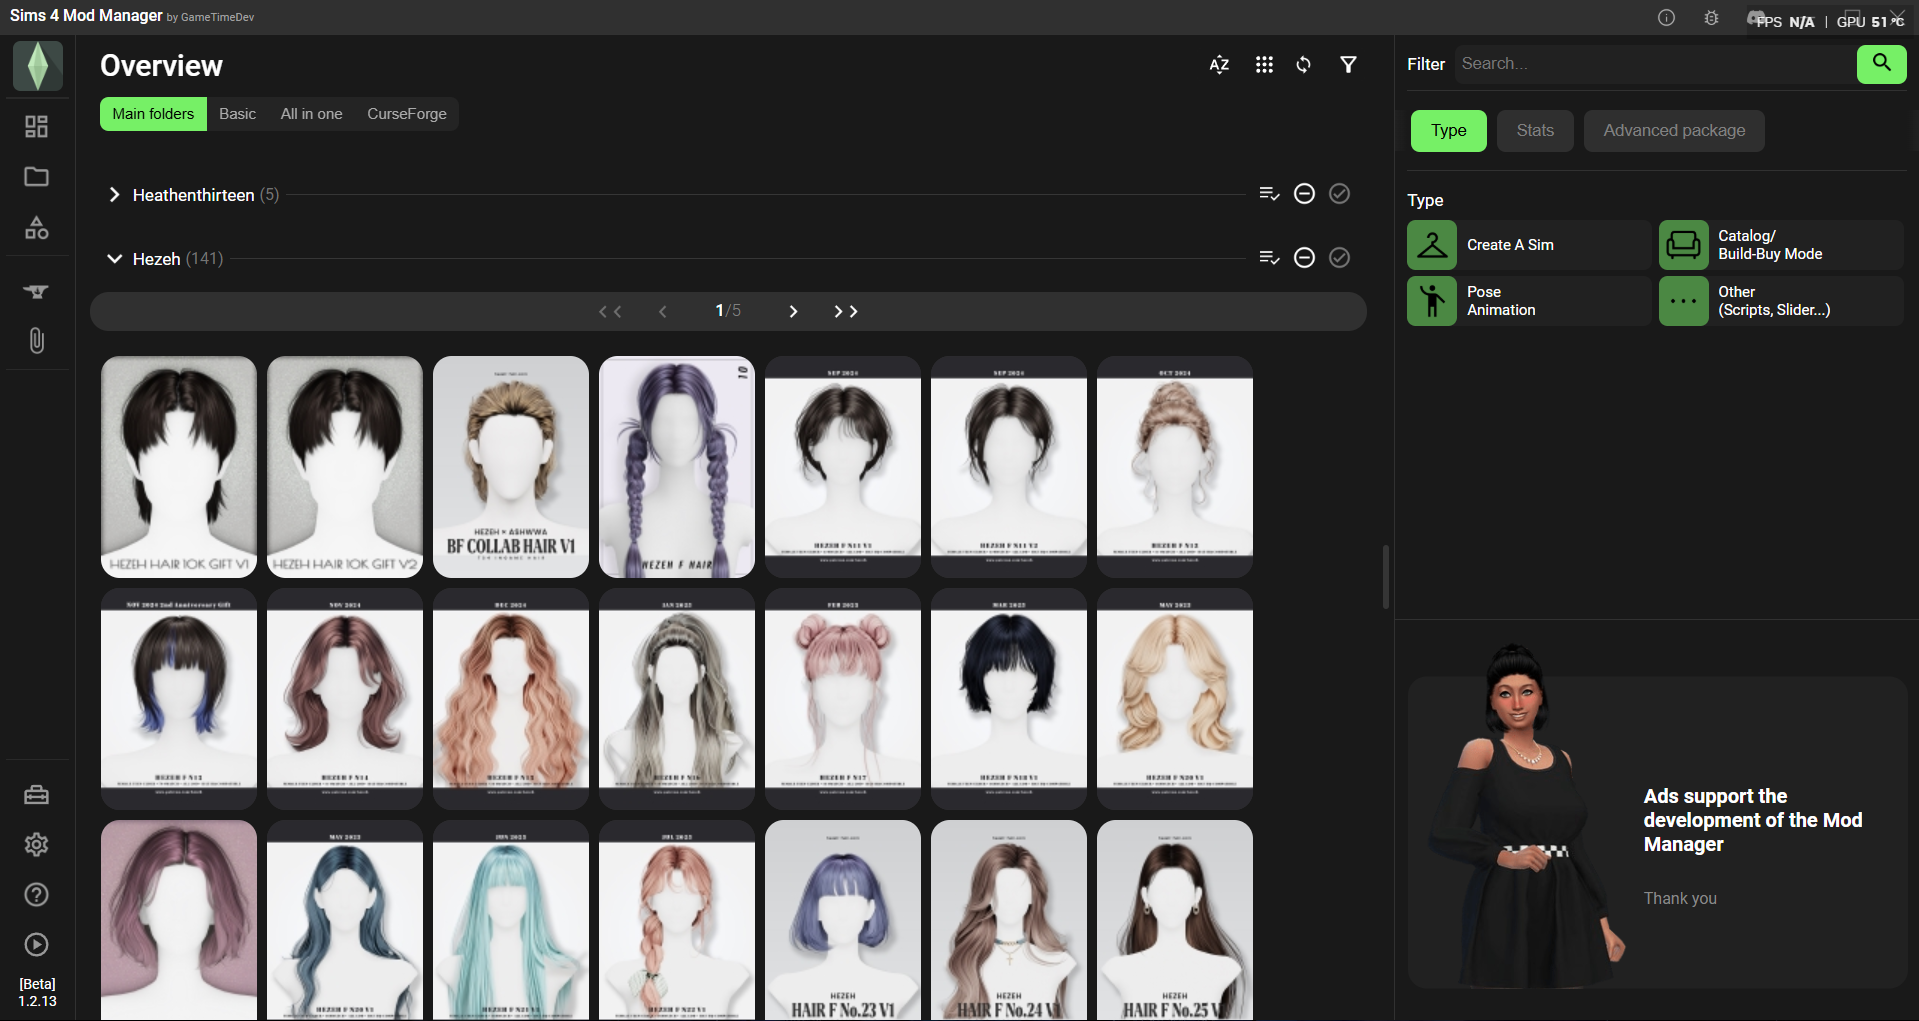Image resolution: width=1919 pixels, height=1021 pixels.
Task: Enable all mods in the Heathenthirteen folder
Action: pyautogui.click(x=1340, y=194)
